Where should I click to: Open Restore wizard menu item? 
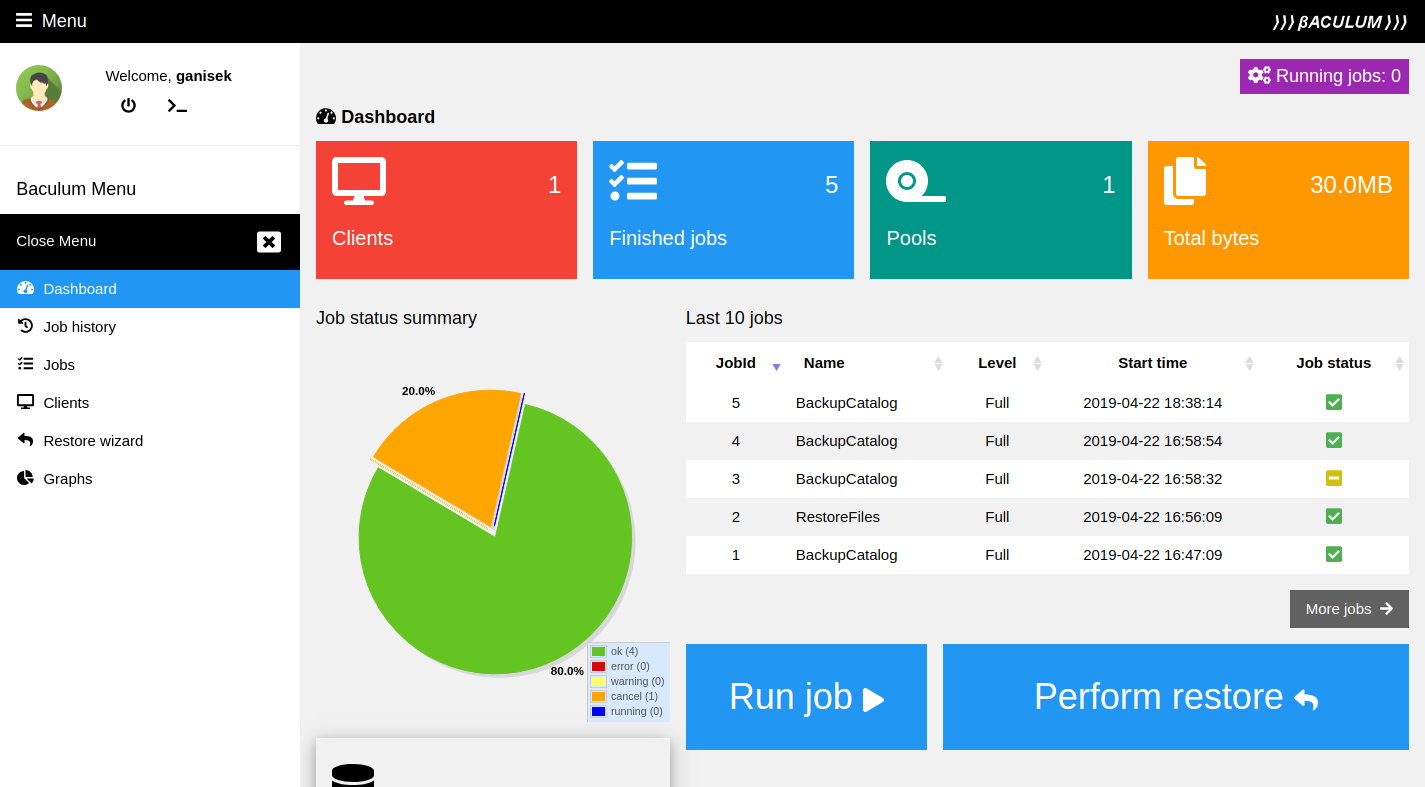tap(150, 441)
